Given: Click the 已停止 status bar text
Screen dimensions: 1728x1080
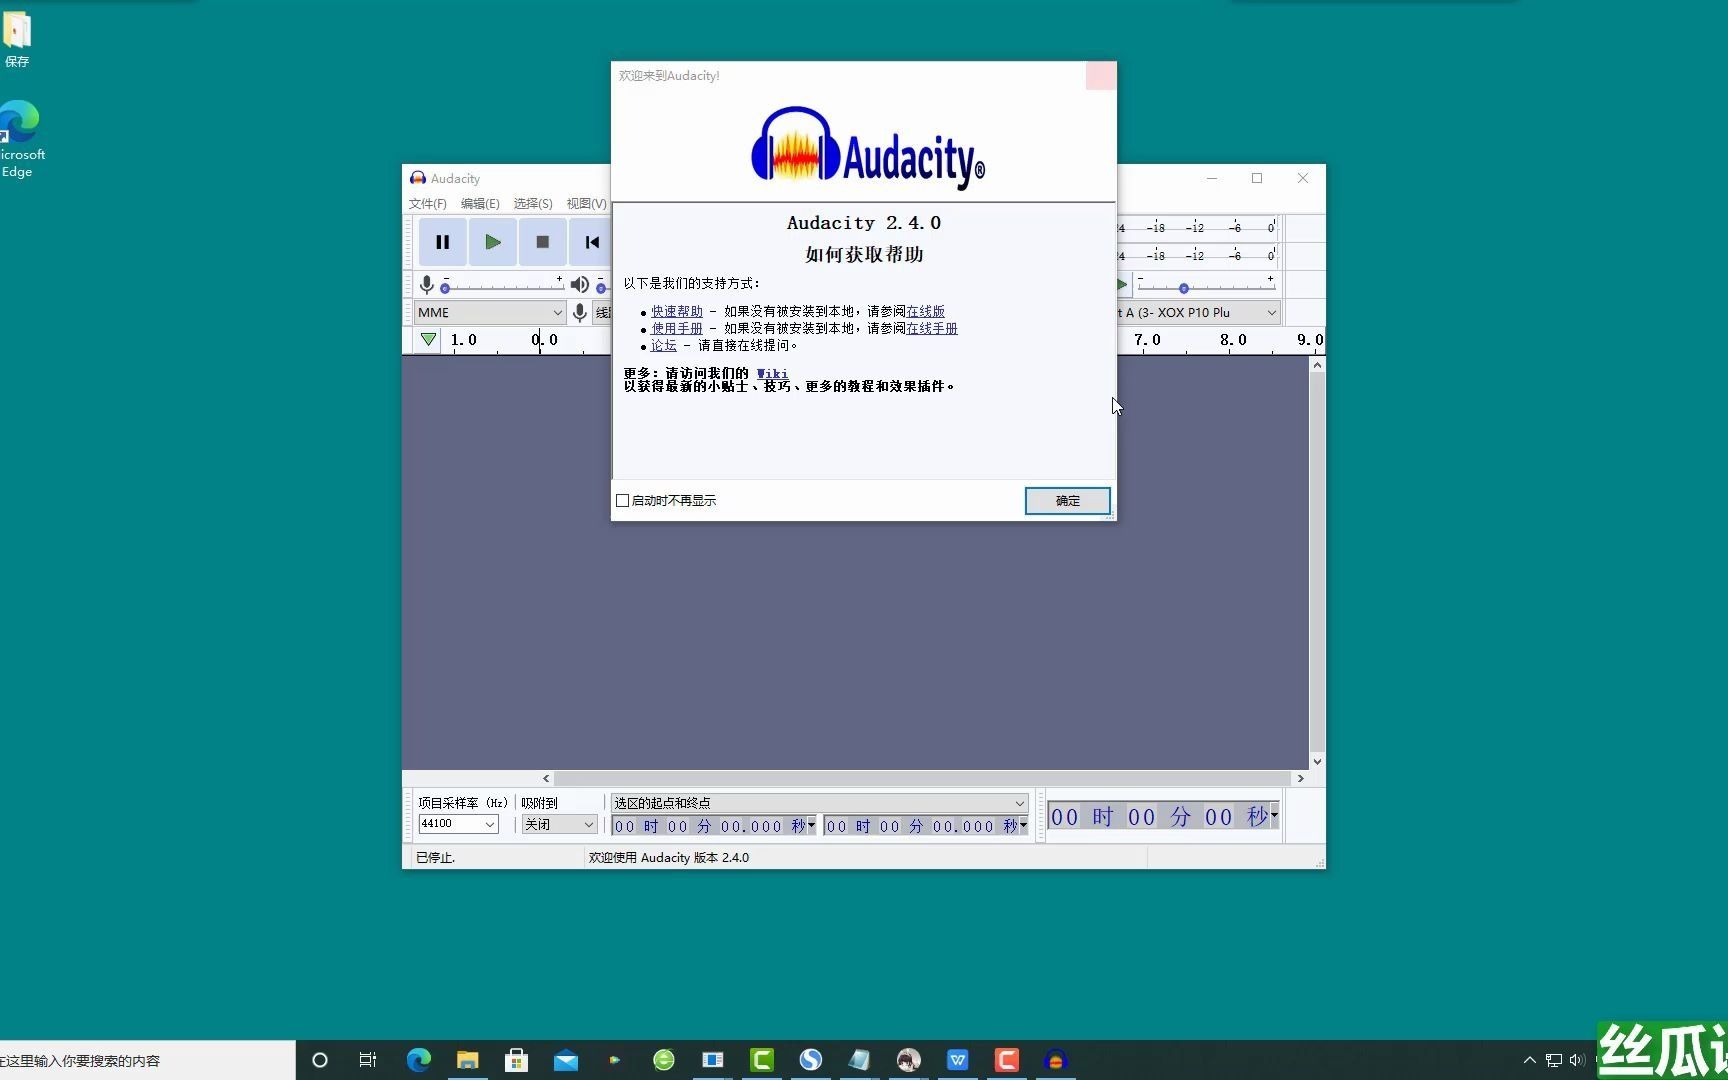Looking at the screenshot, I should coord(435,858).
